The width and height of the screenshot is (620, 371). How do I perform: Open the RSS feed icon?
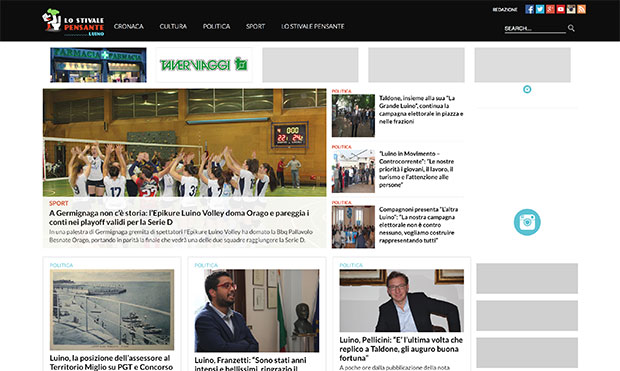click(581, 9)
